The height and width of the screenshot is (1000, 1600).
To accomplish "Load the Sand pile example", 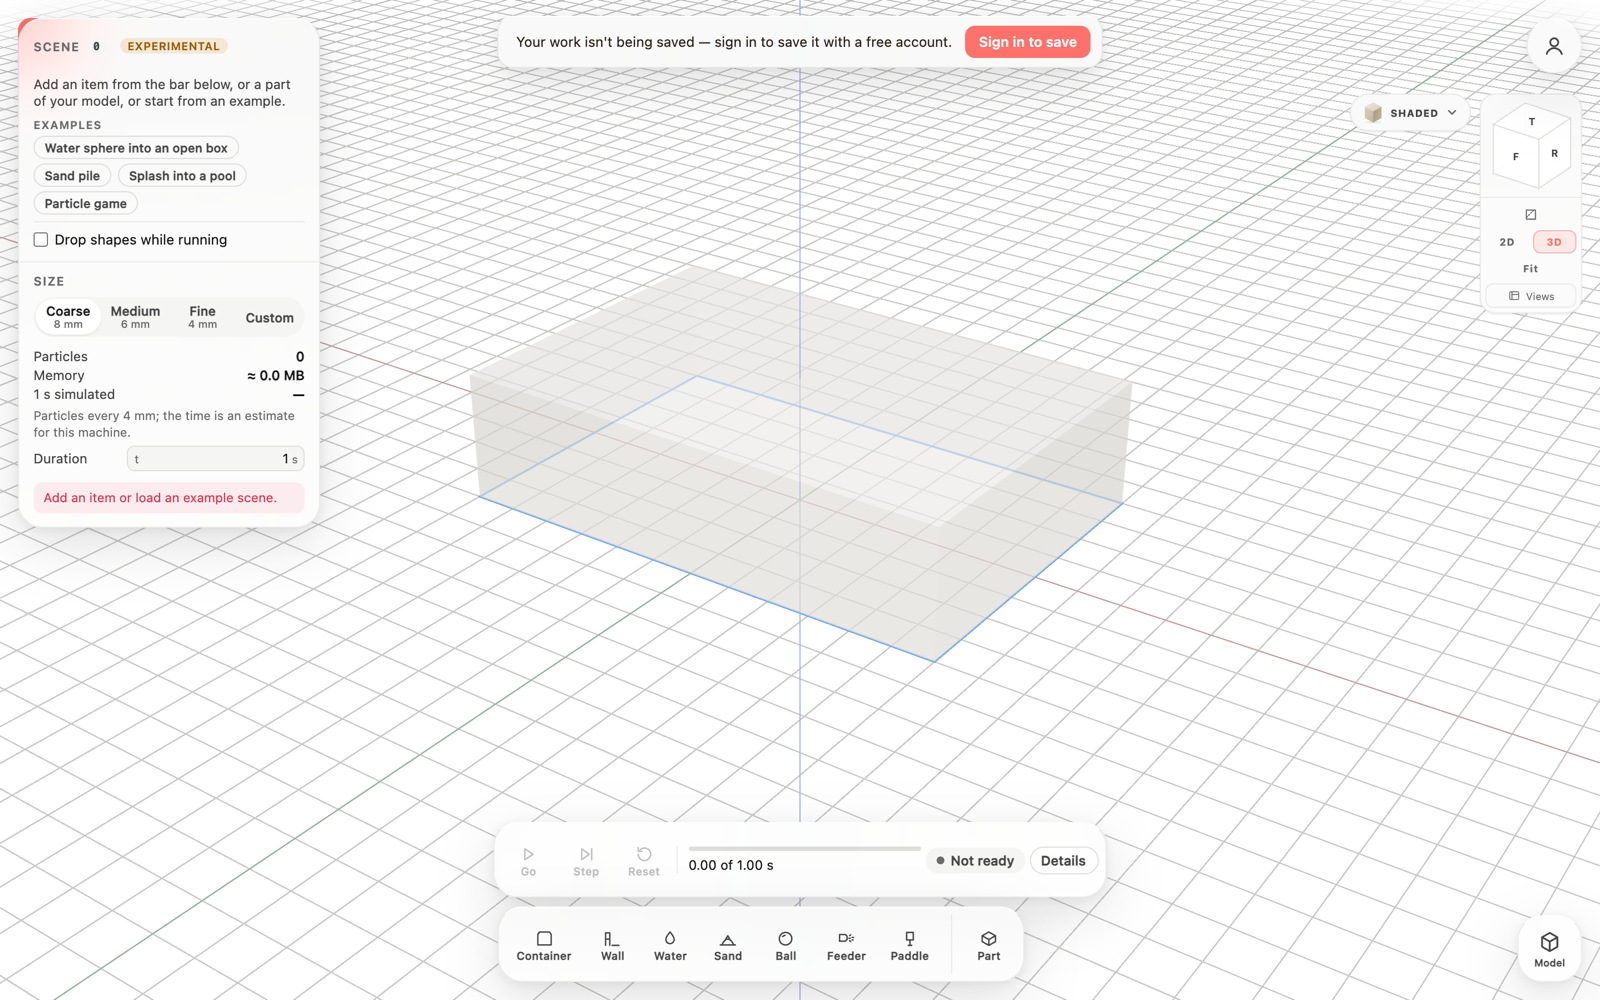I will coord(72,176).
